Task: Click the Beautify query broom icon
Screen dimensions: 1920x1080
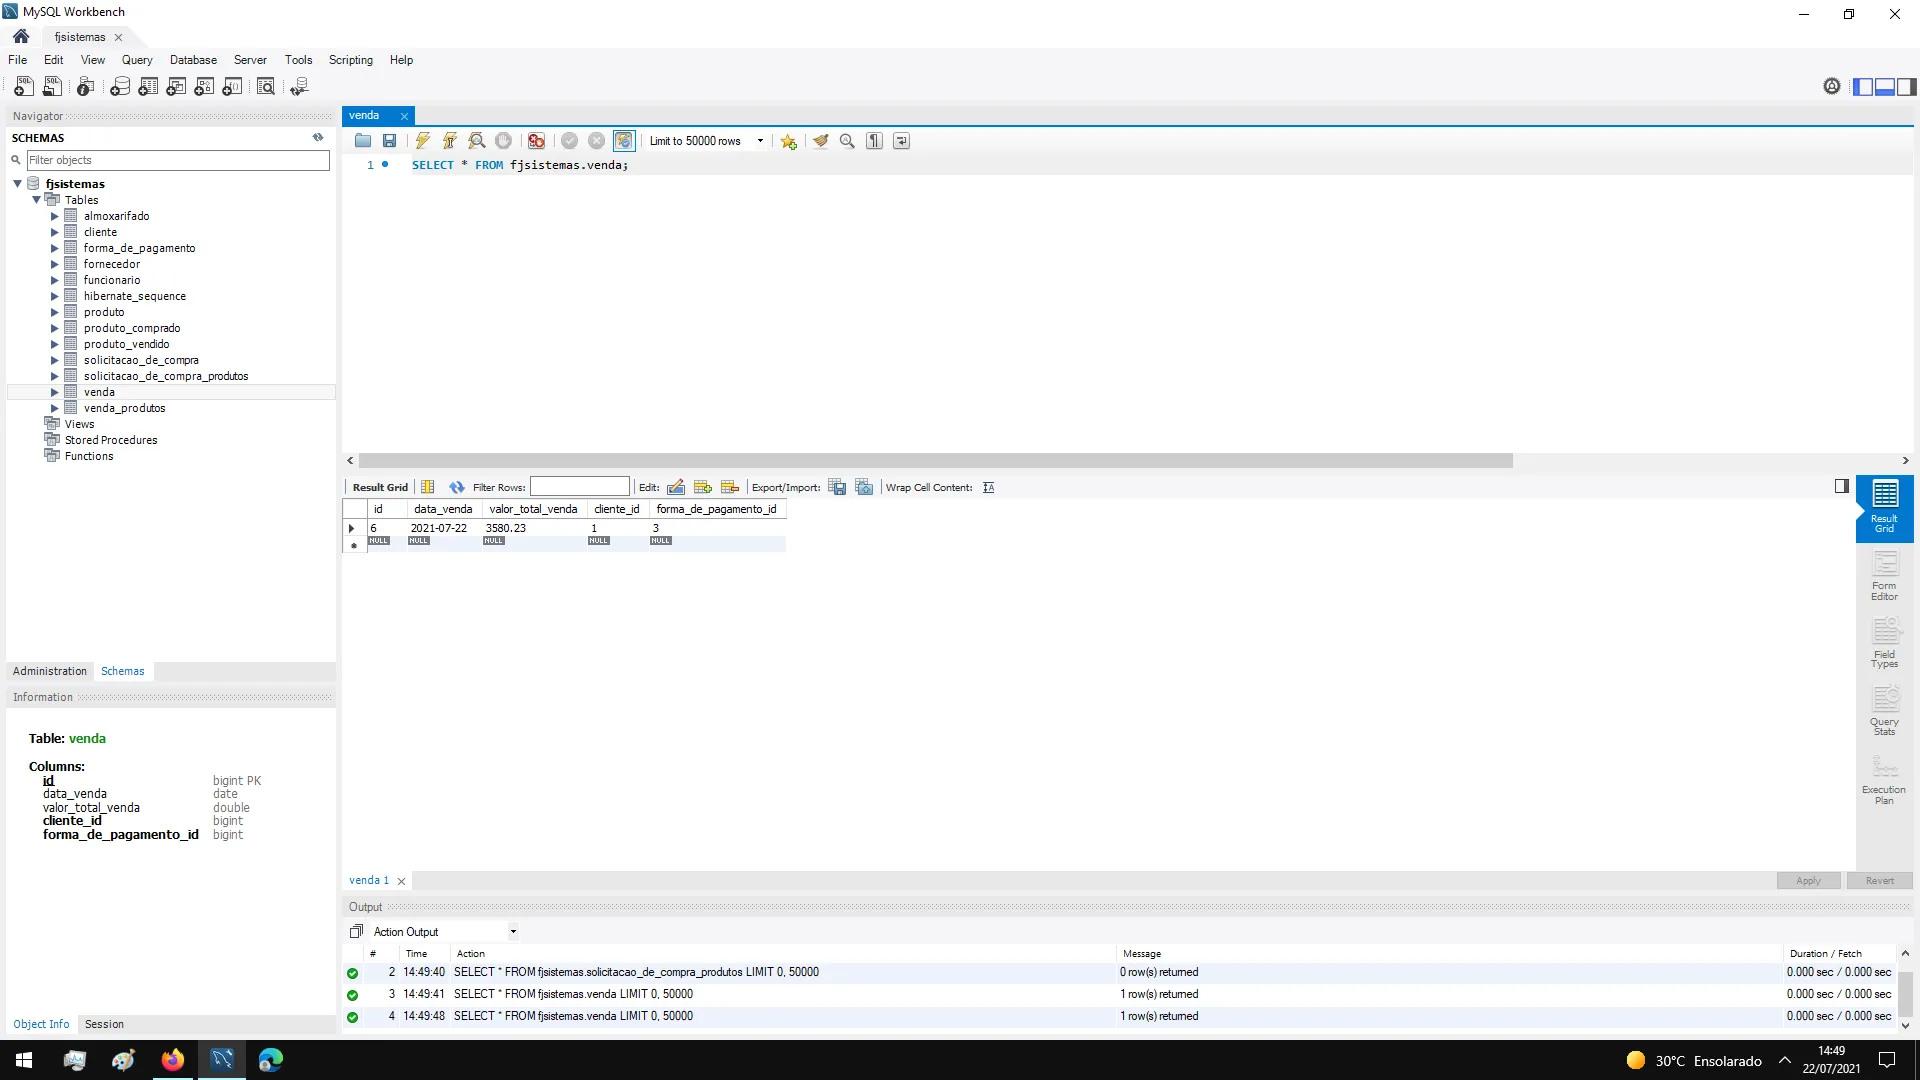Action: pyautogui.click(x=820, y=141)
